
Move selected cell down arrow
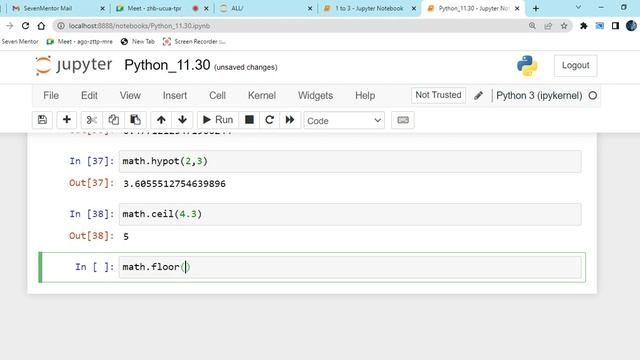pyautogui.click(x=182, y=120)
